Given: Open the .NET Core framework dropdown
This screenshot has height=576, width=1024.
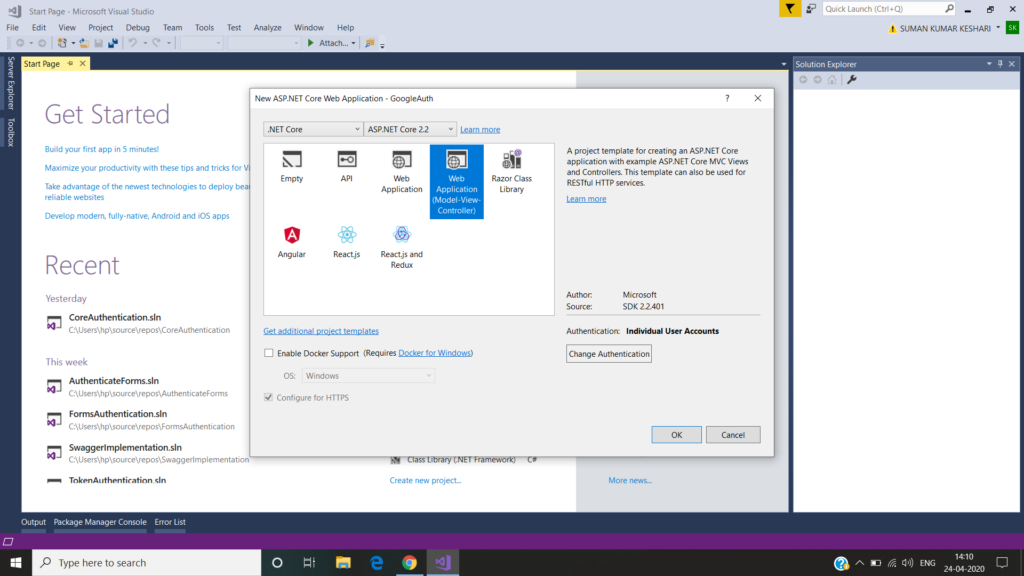Looking at the screenshot, I should [x=313, y=129].
